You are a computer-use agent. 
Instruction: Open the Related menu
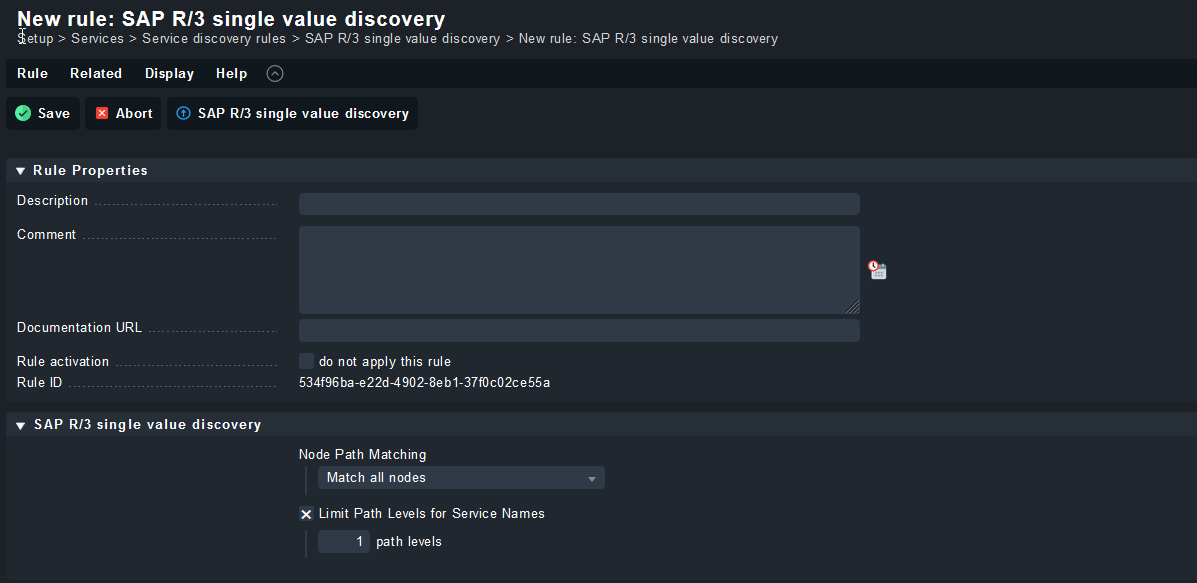coord(96,73)
